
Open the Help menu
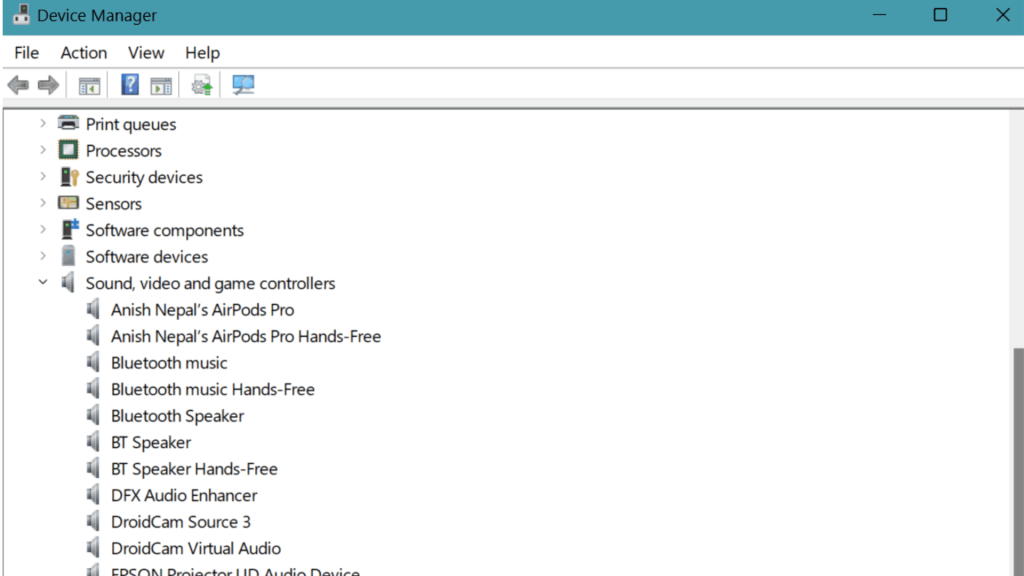coord(202,52)
